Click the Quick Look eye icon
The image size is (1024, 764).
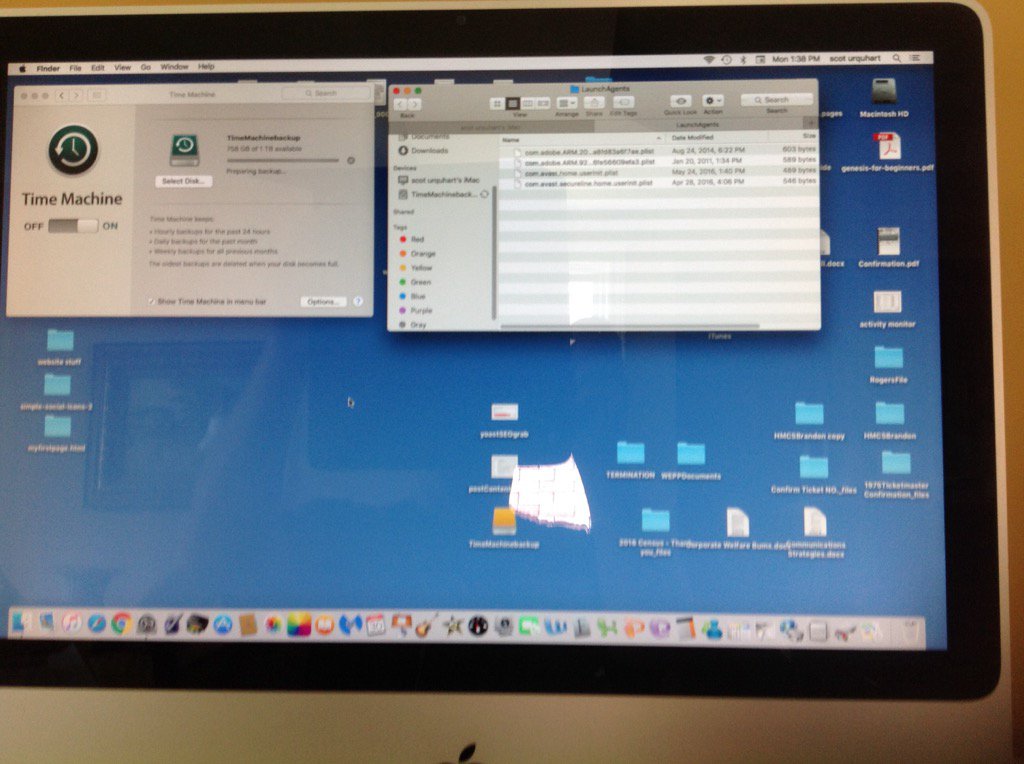click(680, 101)
